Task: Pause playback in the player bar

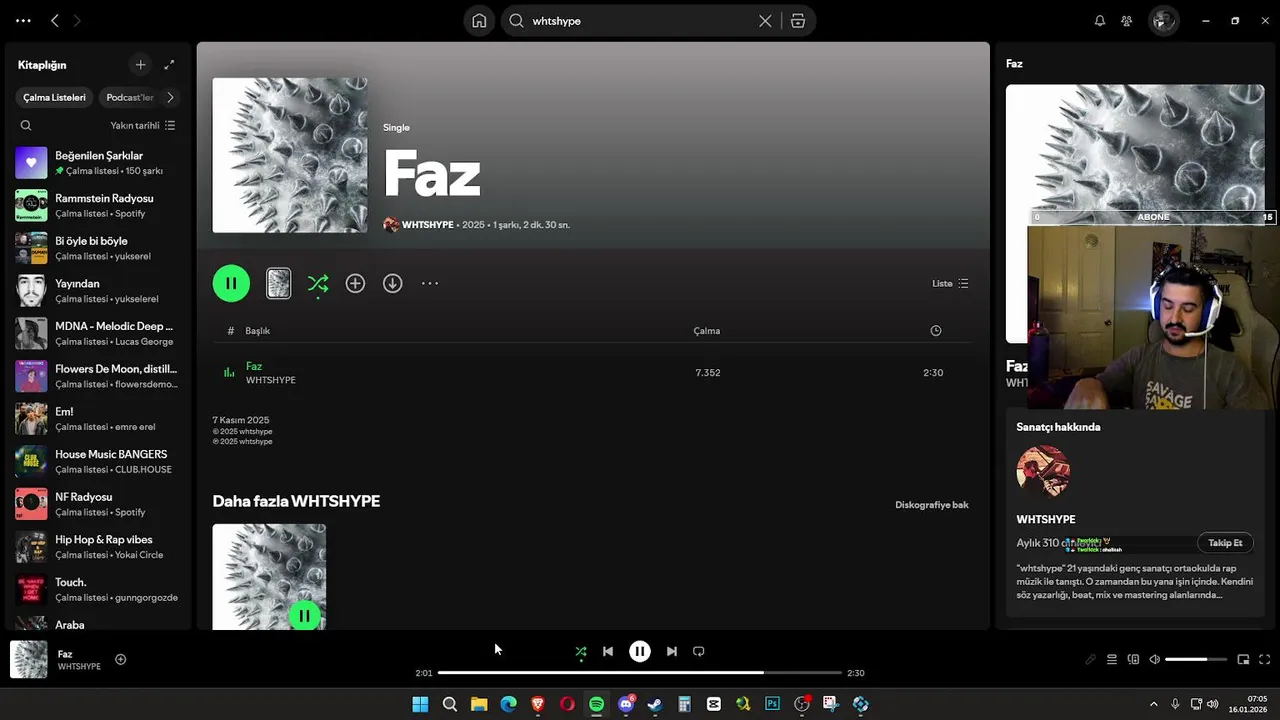Action: click(640, 651)
